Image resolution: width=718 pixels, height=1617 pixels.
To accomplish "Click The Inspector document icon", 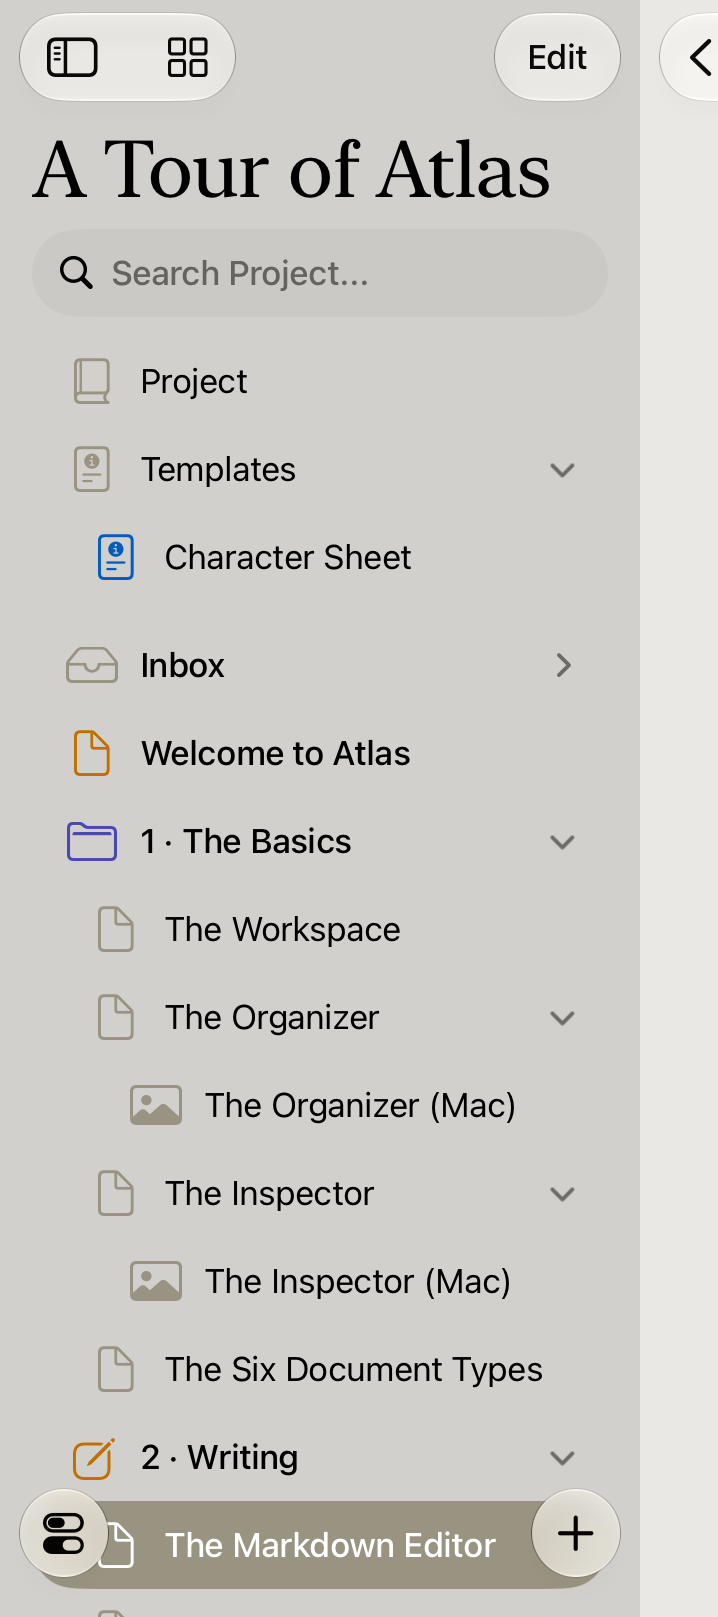I will tap(116, 1193).
